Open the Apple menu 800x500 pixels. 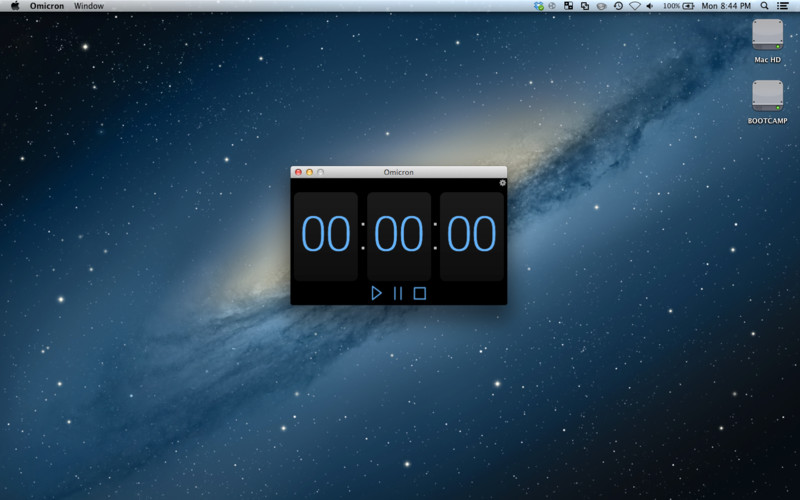point(15,6)
